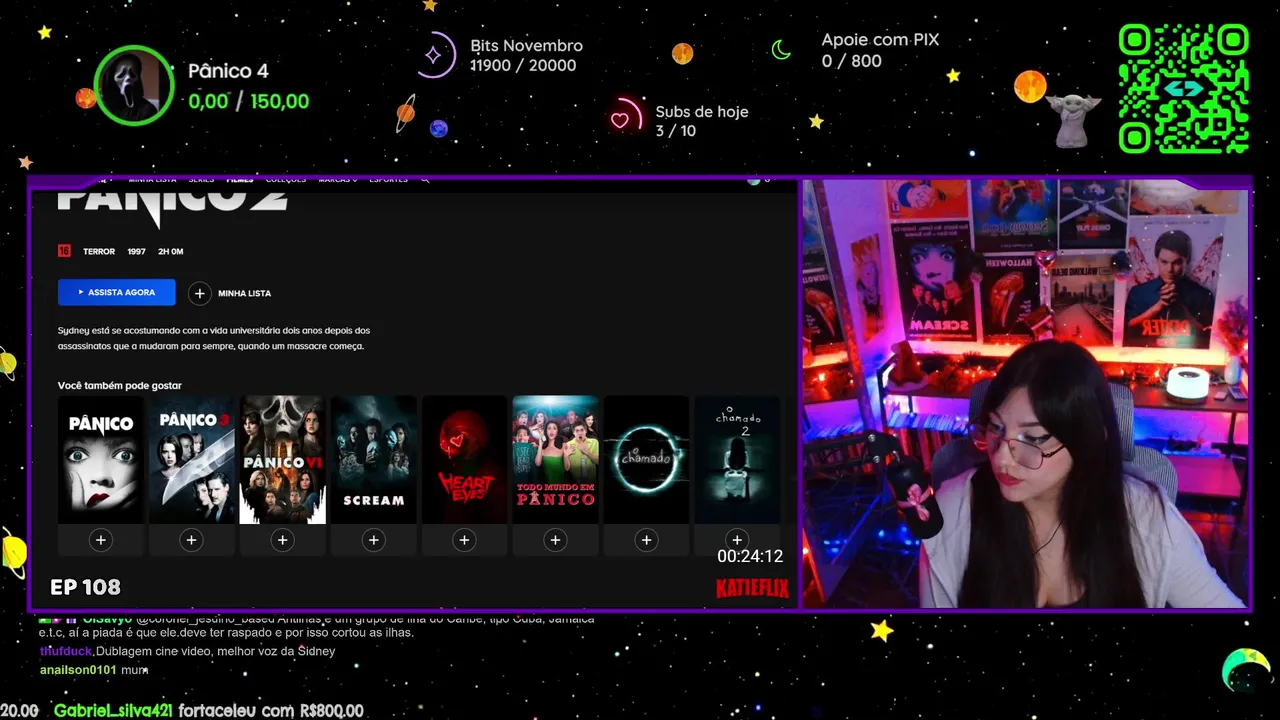Click the Pânico 4 goal title
Image resolution: width=1280 pixels, height=720 pixels.
[x=228, y=71]
